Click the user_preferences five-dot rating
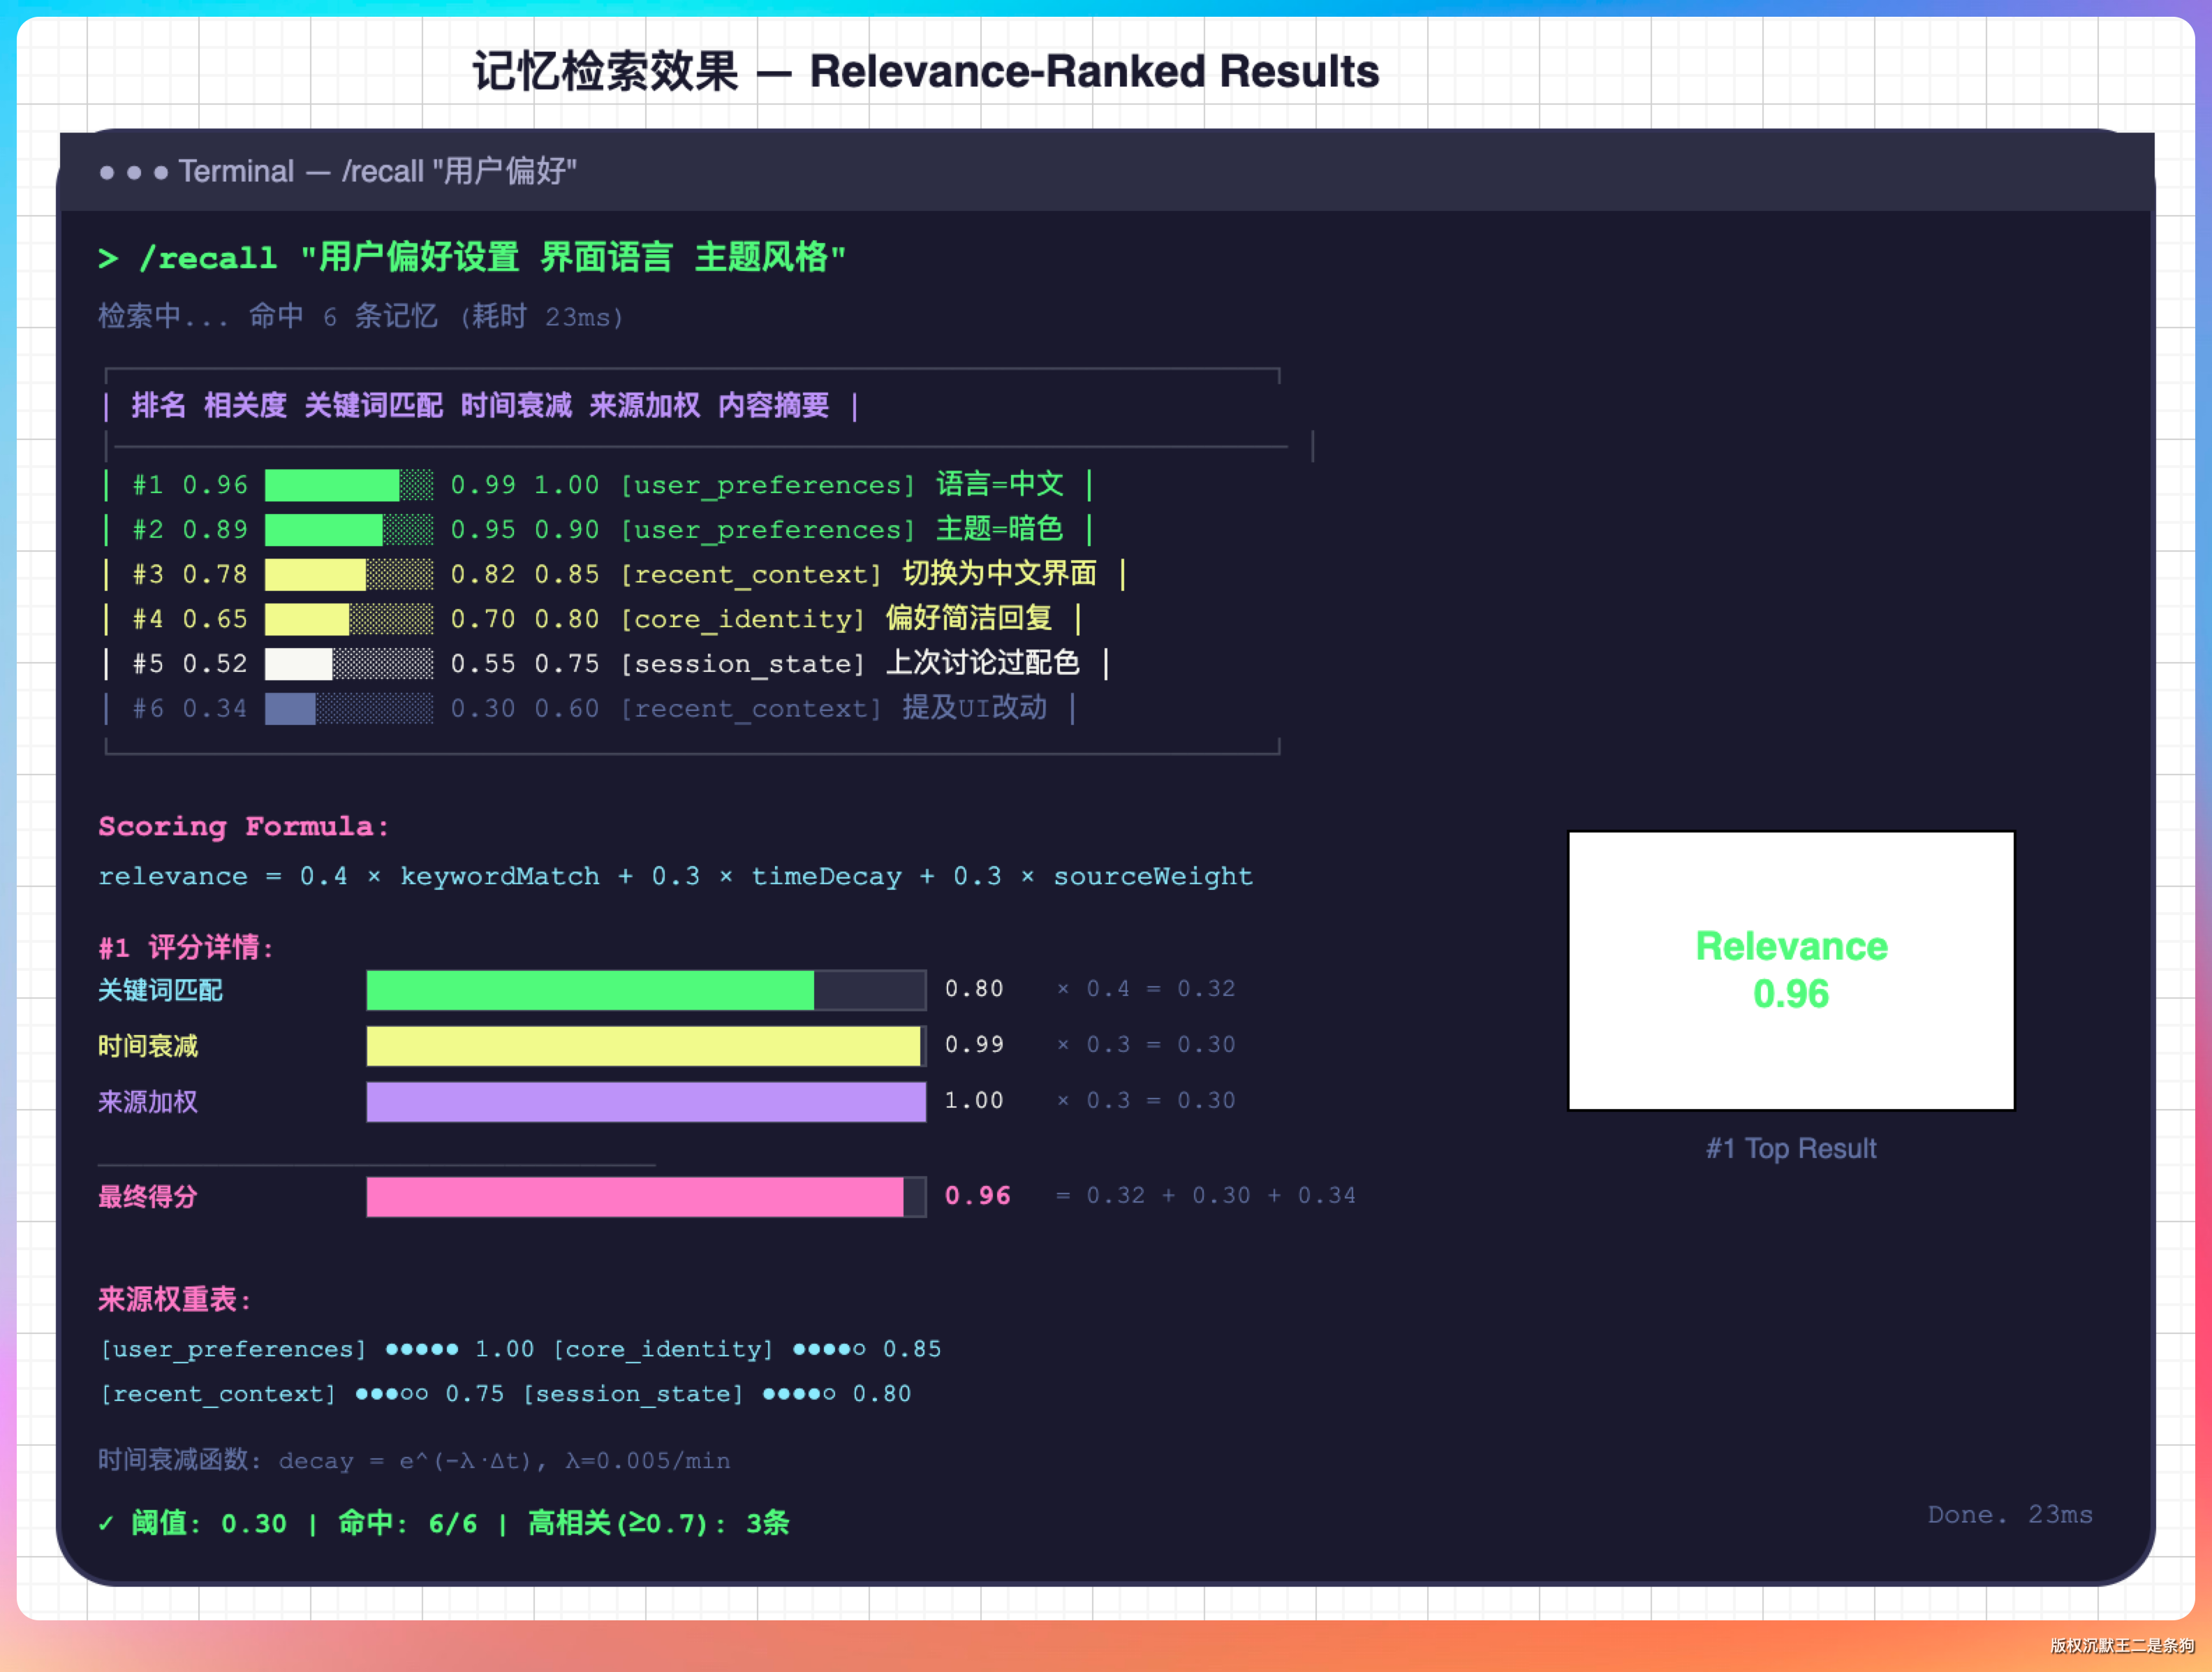Screen dimensions: 2212x1672 click(x=422, y=1349)
